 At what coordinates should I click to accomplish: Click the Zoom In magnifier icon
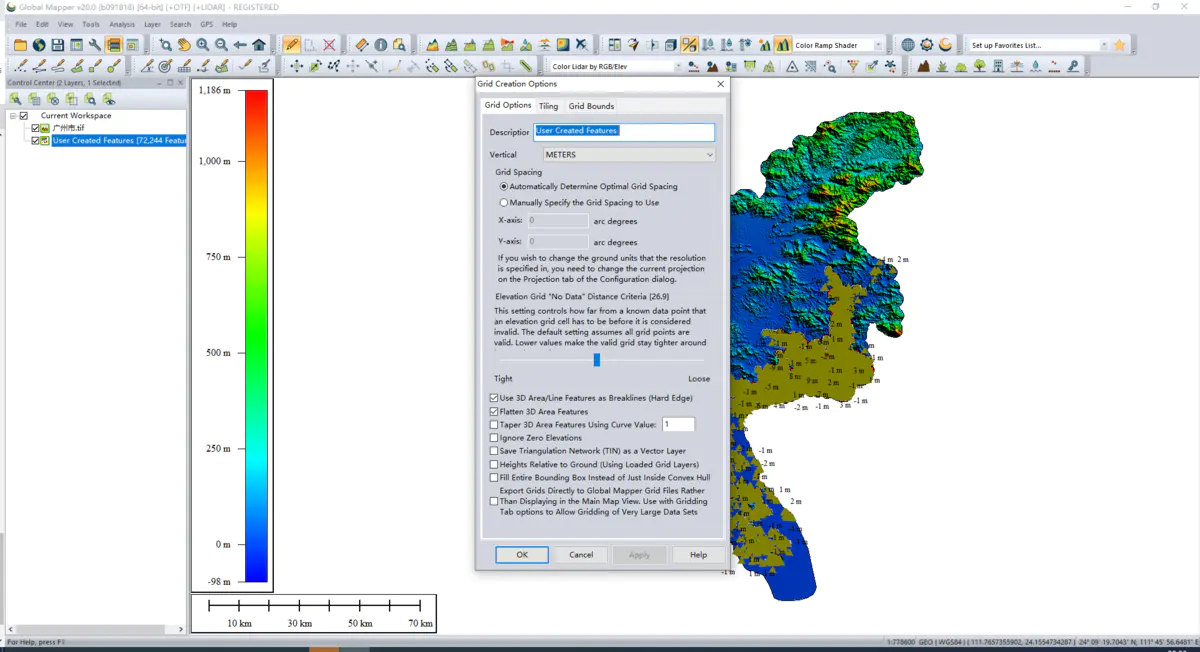(203, 45)
